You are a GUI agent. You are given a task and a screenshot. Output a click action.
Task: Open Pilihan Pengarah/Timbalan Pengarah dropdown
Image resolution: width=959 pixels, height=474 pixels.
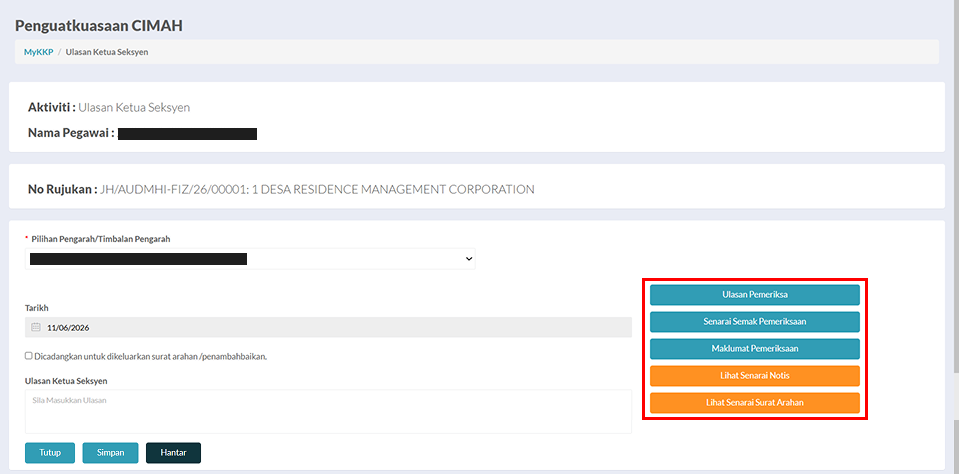click(x=250, y=259)
